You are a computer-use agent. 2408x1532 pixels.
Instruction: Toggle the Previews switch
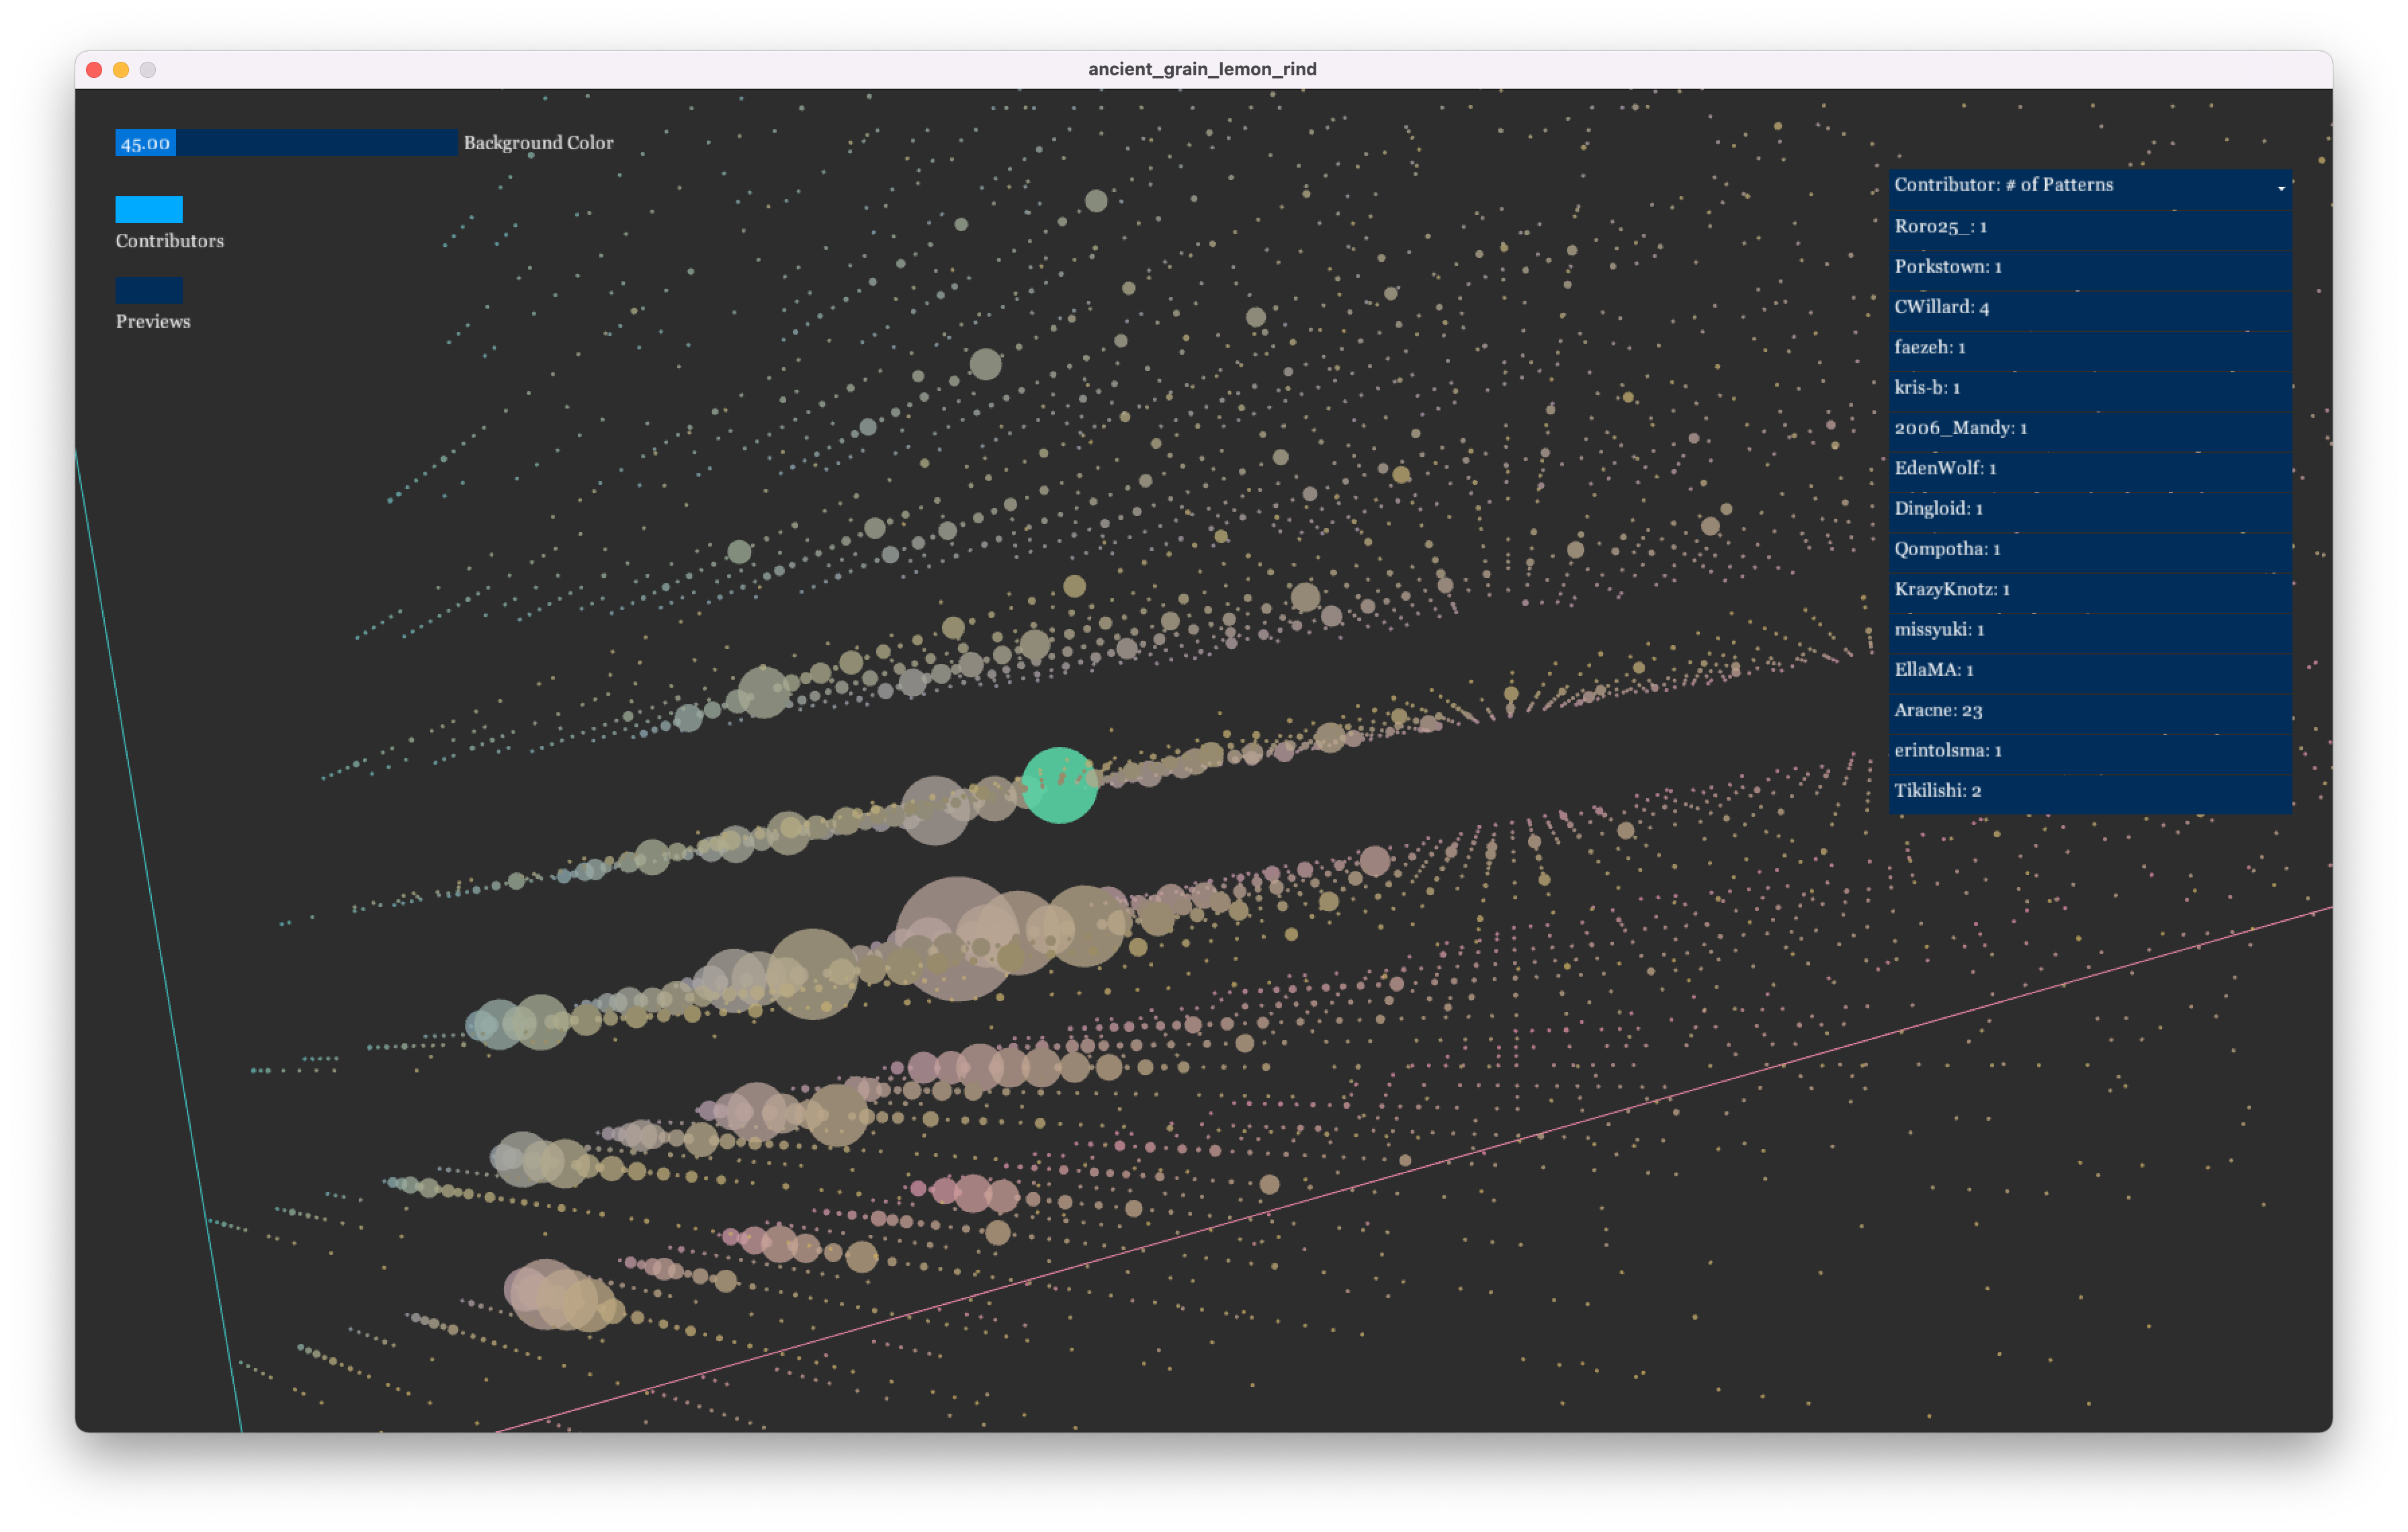point(149,290)
